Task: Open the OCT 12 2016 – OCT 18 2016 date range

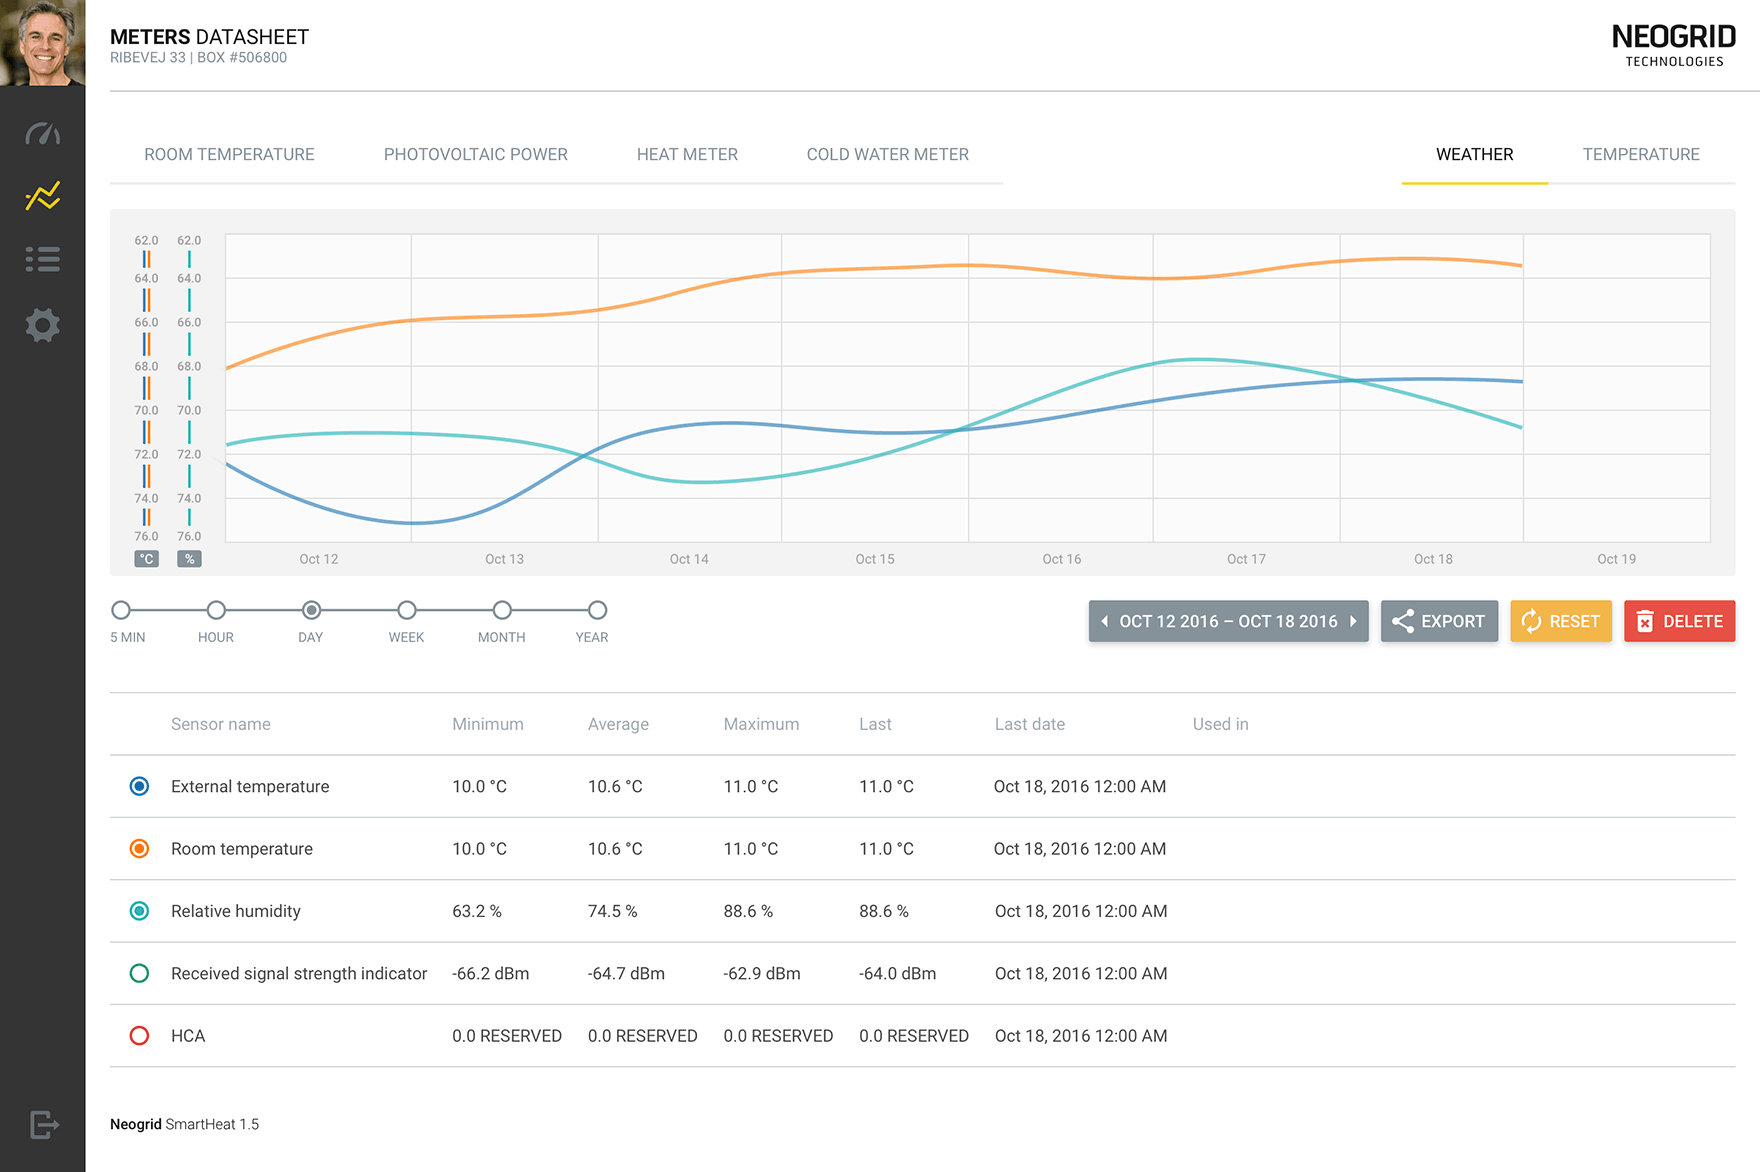Action: (1228, 621)
